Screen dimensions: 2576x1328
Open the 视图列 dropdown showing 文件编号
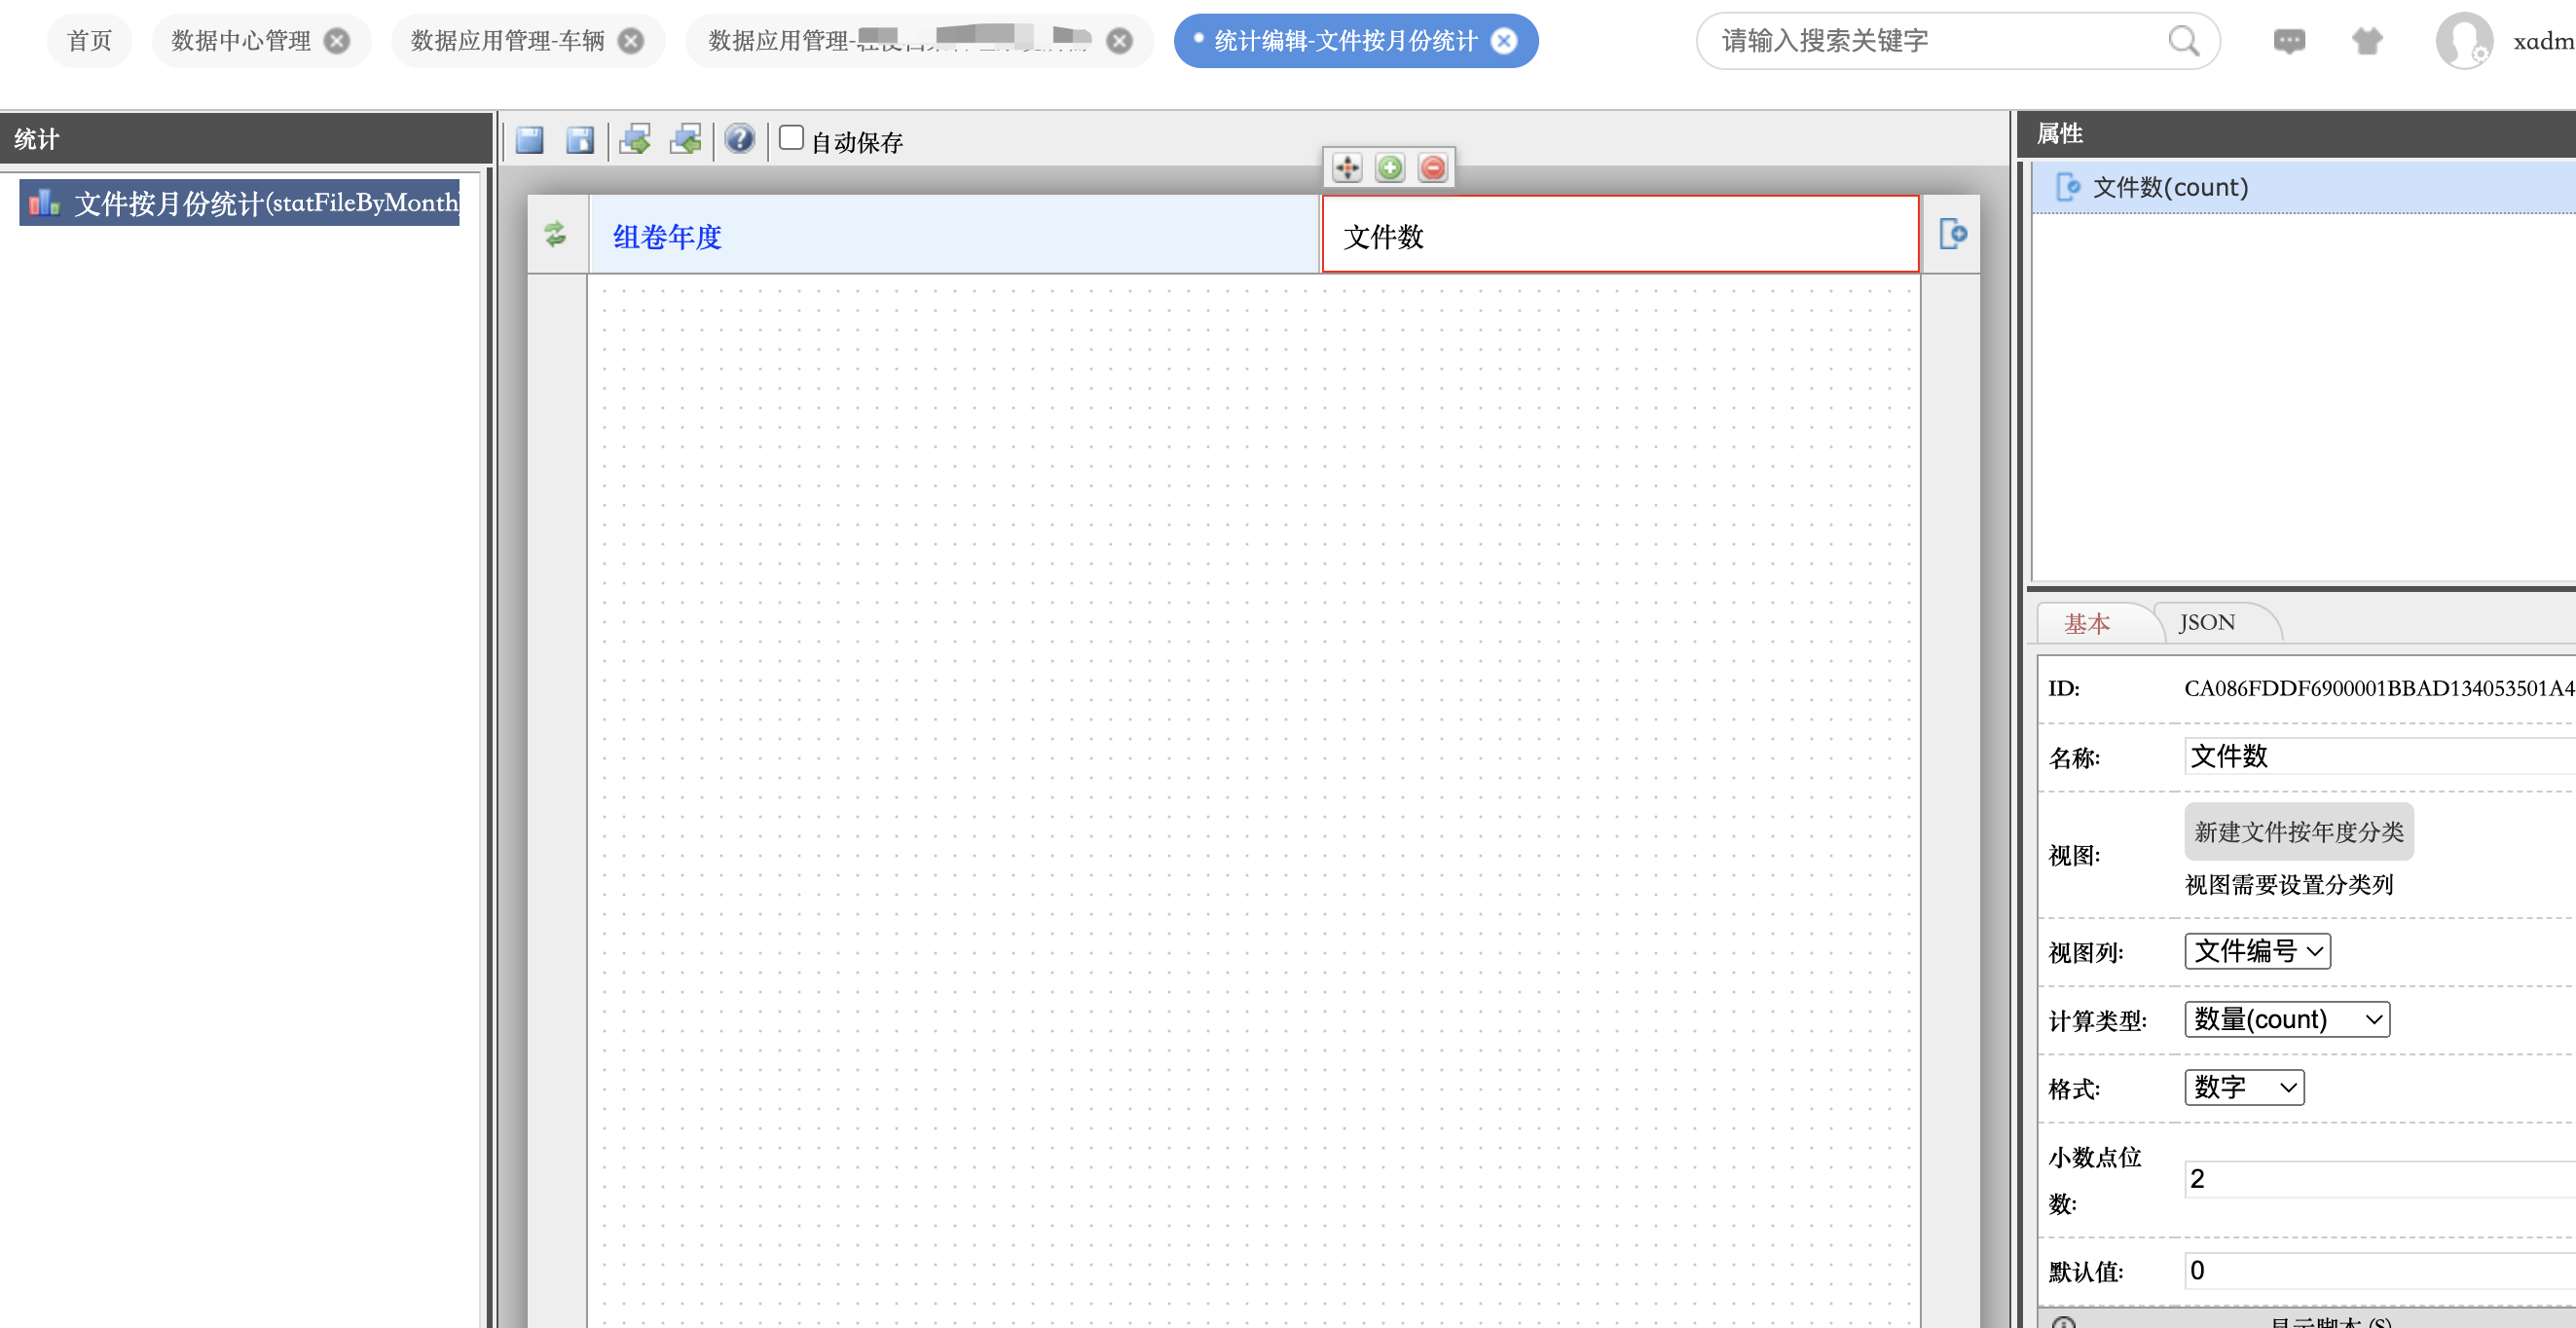(2257, 951)
